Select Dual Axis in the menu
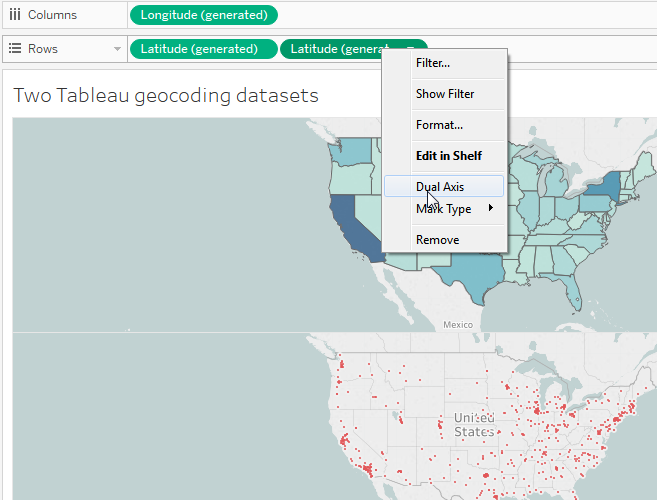657x500 pixels. click(x=440, y=187)
